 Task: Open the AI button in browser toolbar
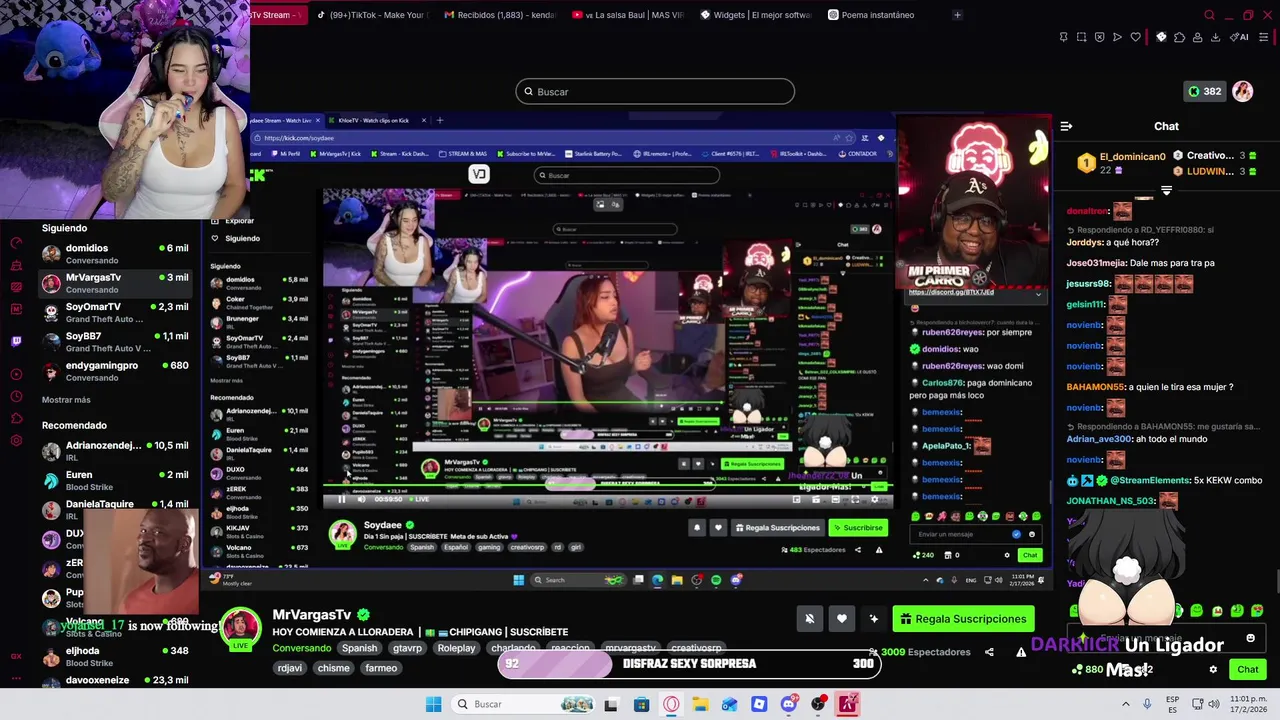(1240, 37)
